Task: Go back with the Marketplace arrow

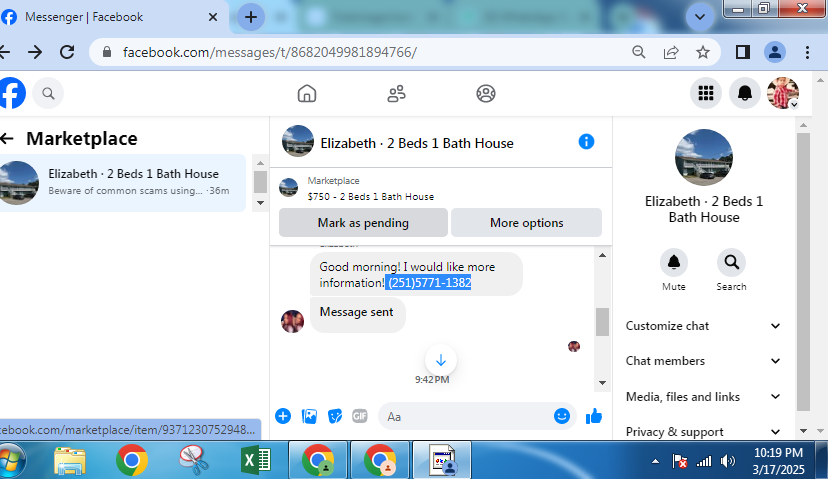Action: (7, 139)
